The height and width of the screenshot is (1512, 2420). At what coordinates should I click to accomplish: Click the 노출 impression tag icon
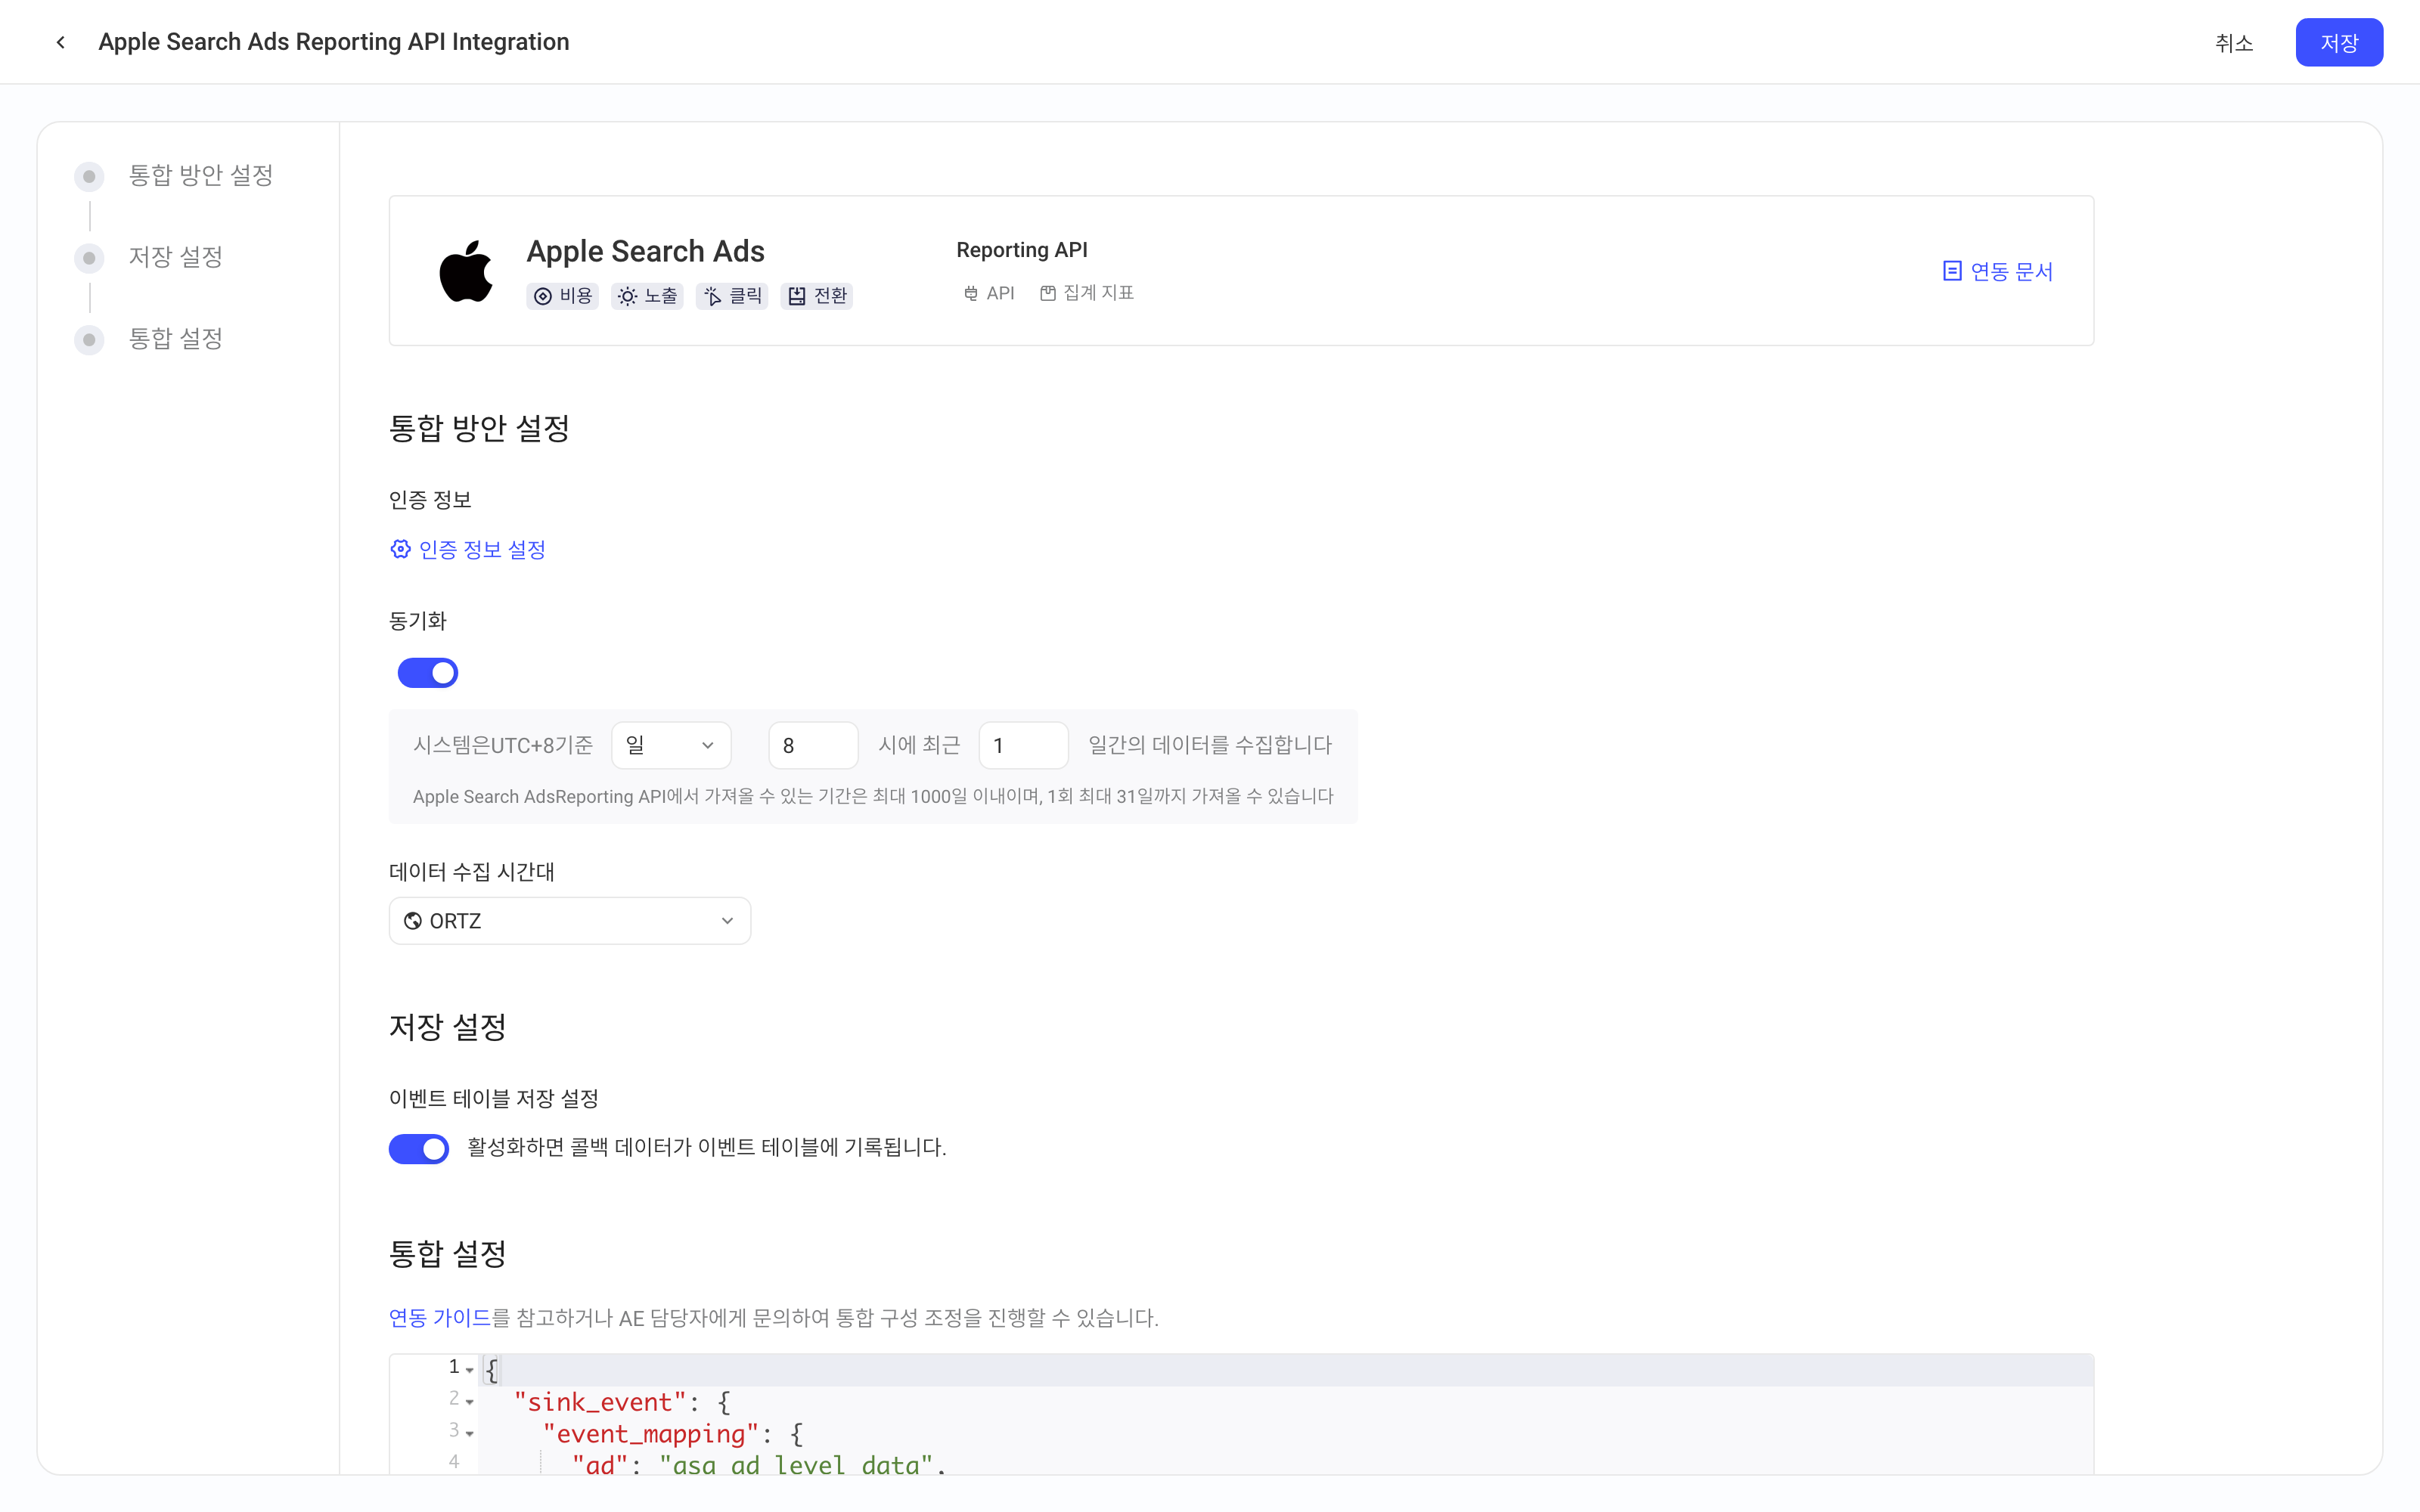627,296
